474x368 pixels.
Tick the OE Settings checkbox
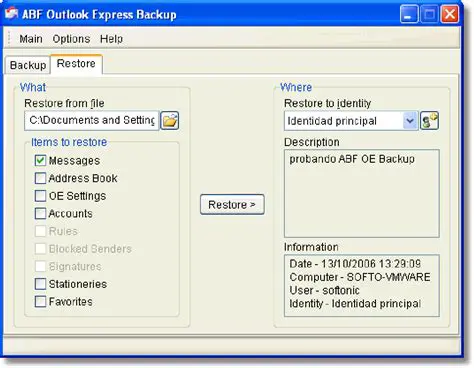pos(40,196)
